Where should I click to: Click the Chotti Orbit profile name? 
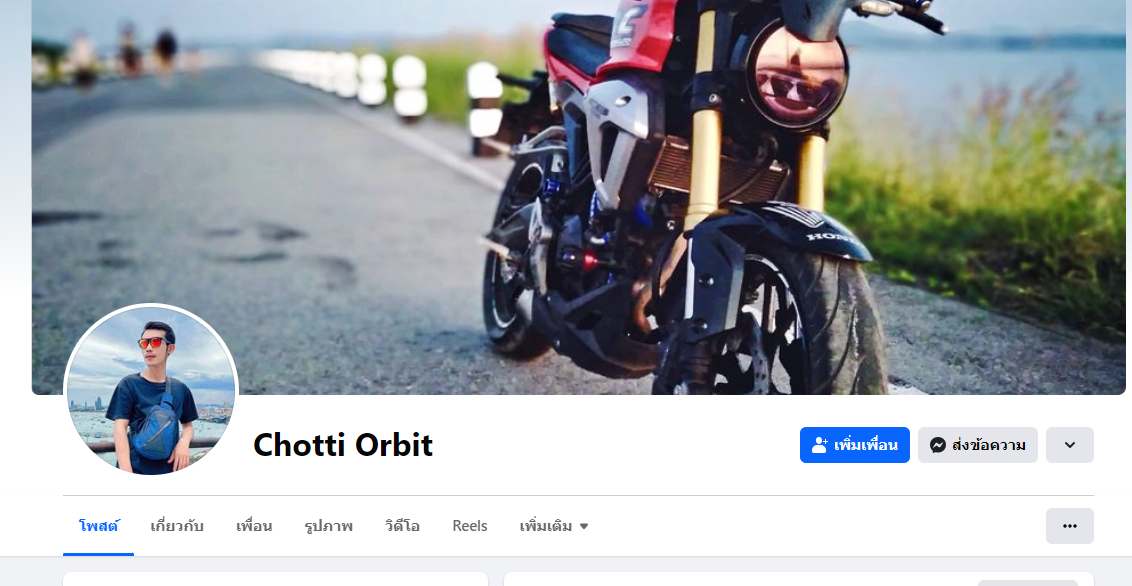click(x=343, y=445)
